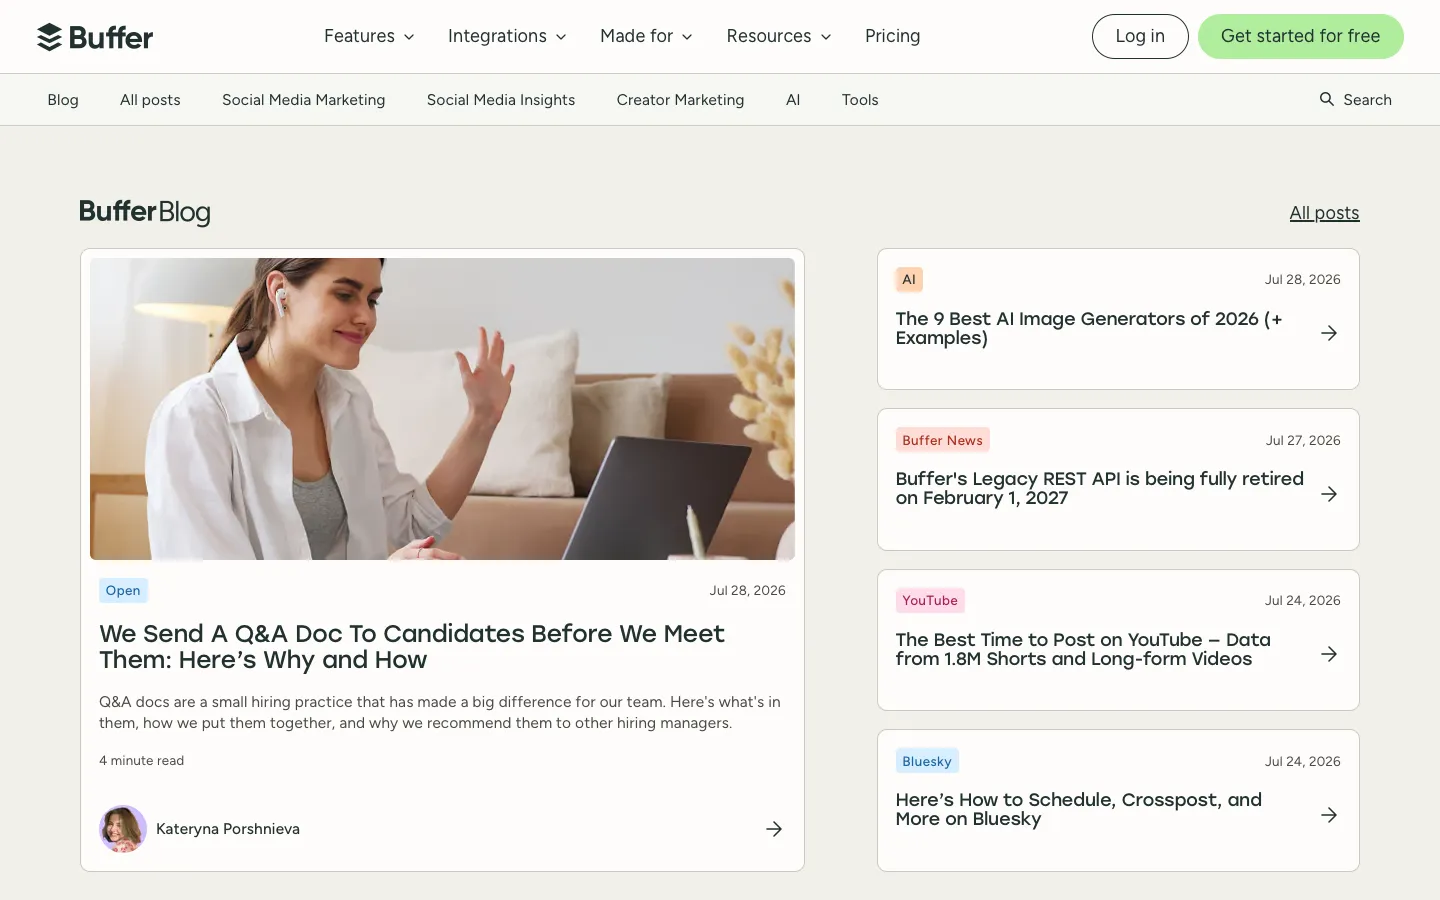Screen dimensions: 1440x900
Task: Open the AI category in subnav
Action: pyautogui.click(x=793, y=100)
